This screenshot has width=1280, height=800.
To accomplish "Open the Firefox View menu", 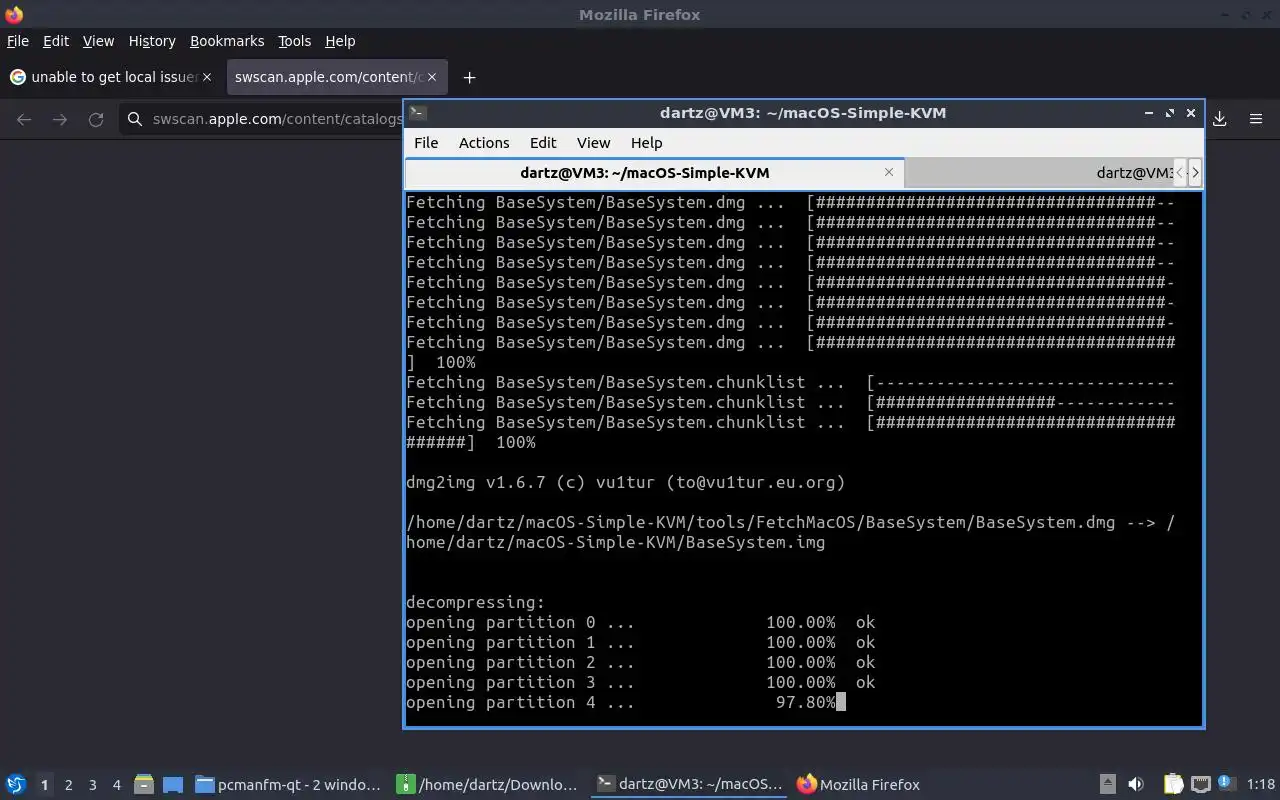I will coord(98,41).
